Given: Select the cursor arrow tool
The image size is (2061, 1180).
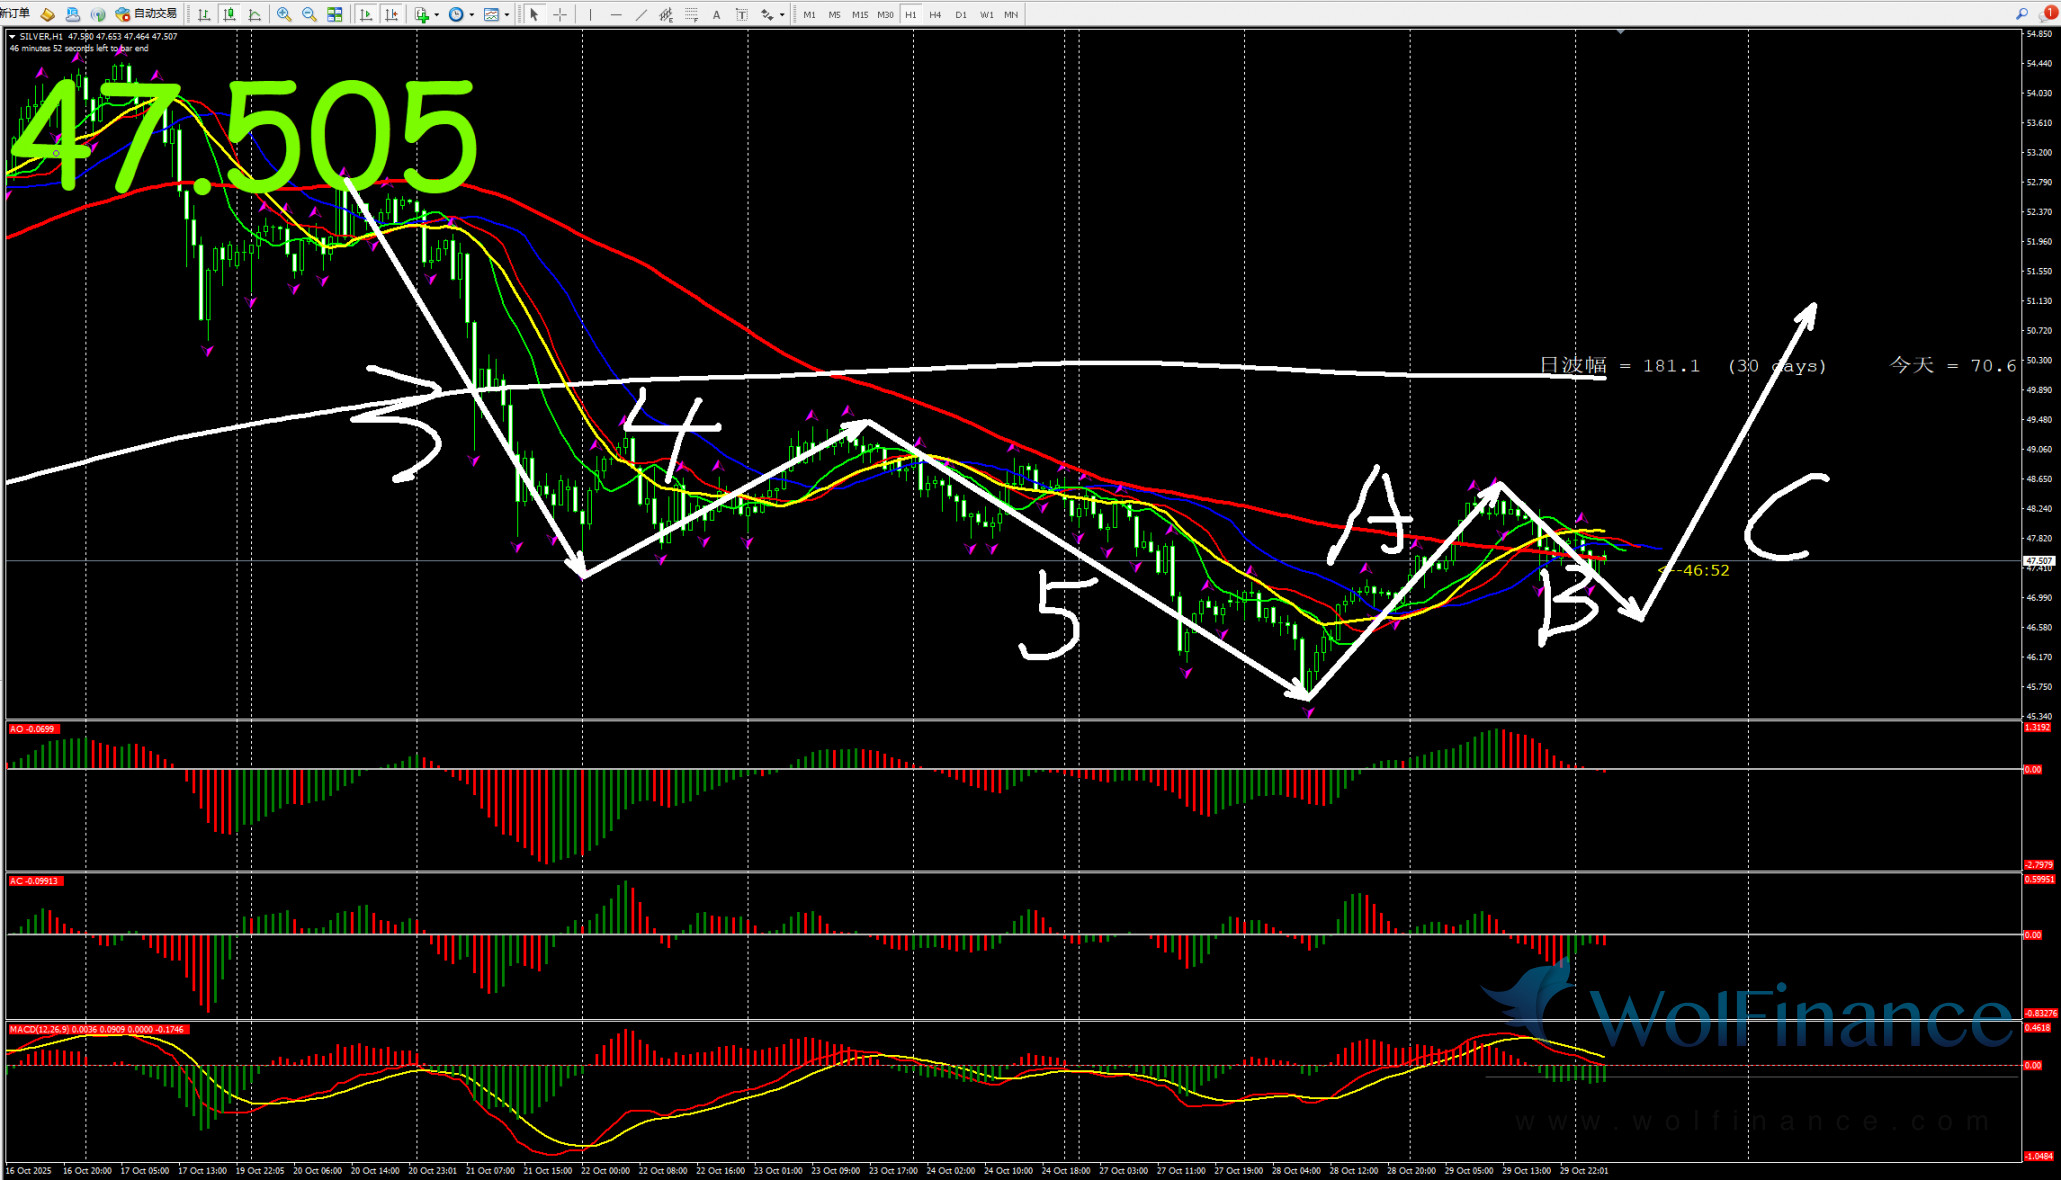Looking at the screenshot, I should (534, 14).
